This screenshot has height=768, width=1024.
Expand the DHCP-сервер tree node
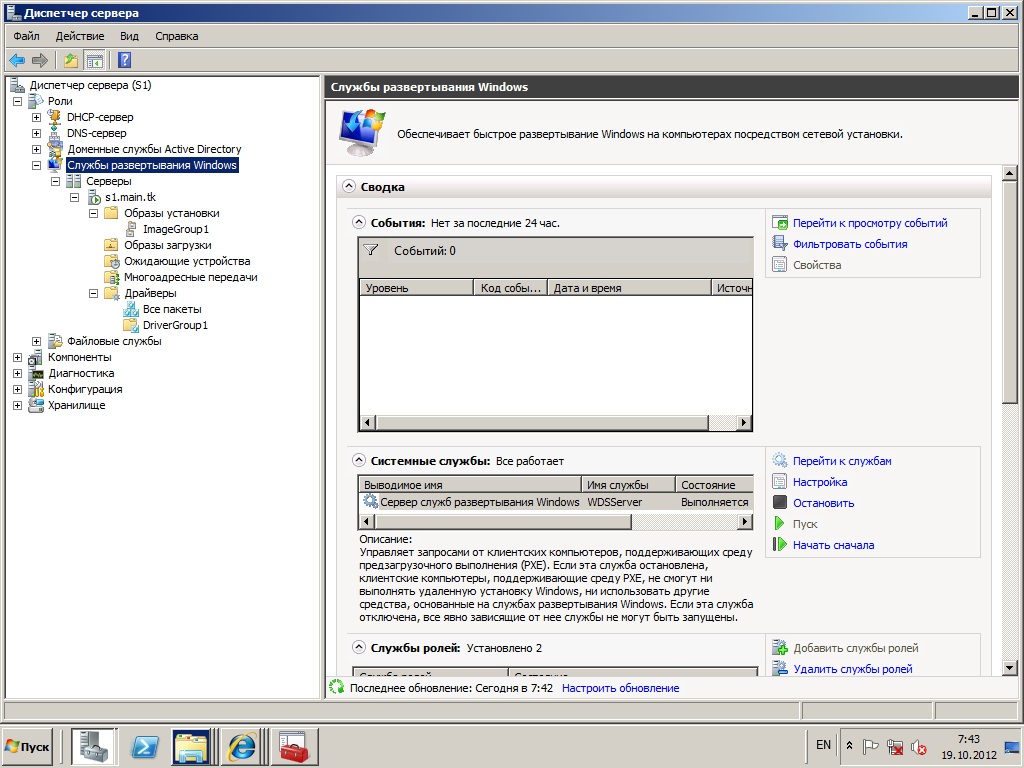coord(37,118)
